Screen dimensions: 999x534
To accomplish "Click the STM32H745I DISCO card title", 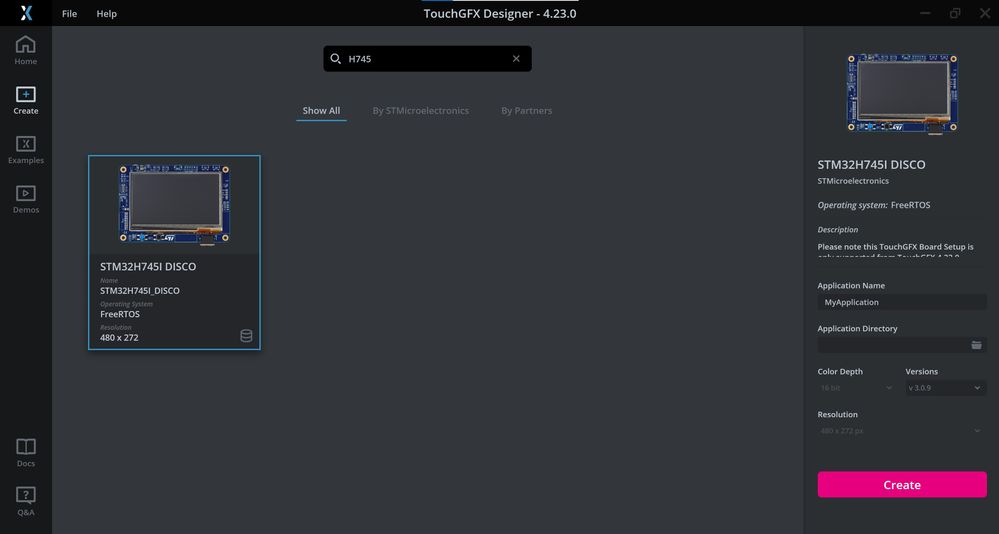I will (148, 266).
